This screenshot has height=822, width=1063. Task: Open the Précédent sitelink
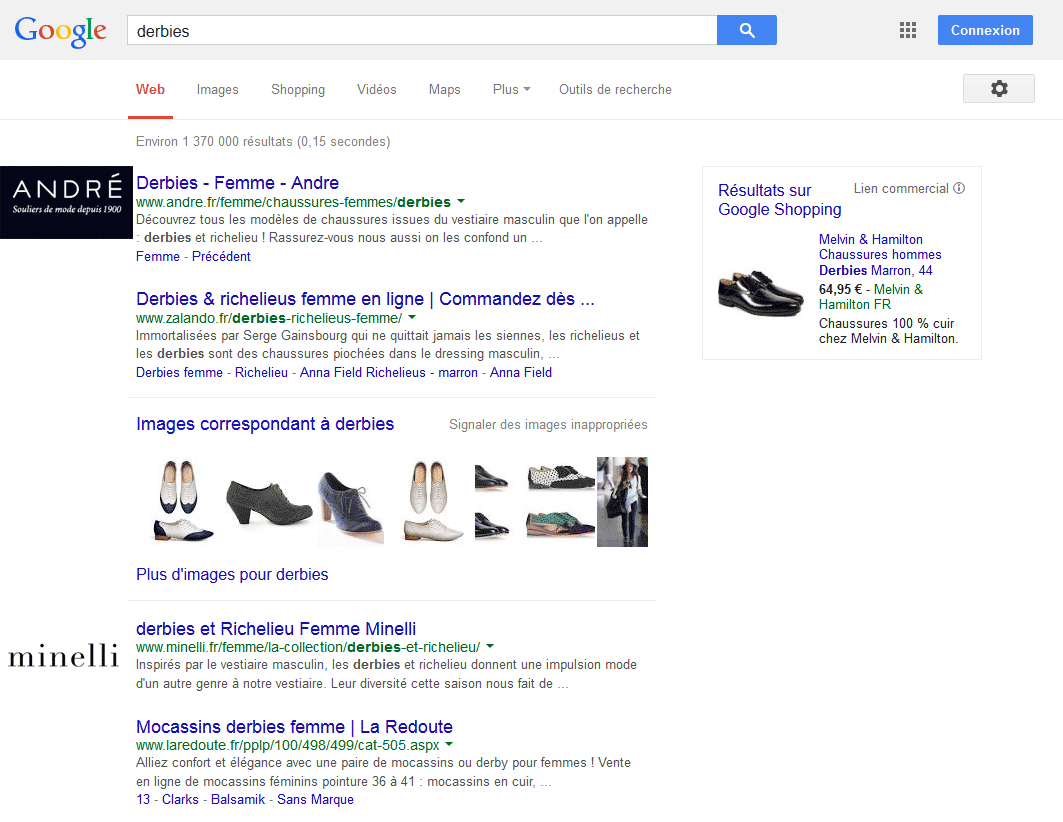click(221, 256)
